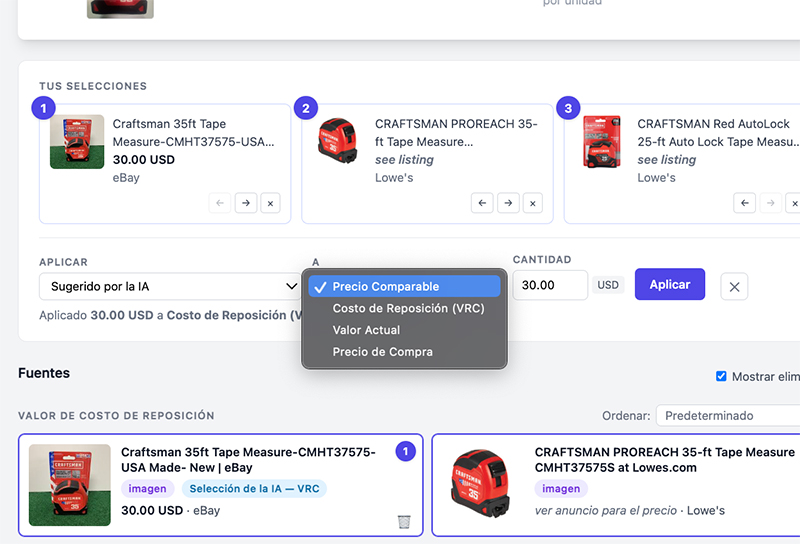The width and height of the screenshot is (800, 544).
Task: Open imagen tag on Lowe's source
Action: pos(561,488)
